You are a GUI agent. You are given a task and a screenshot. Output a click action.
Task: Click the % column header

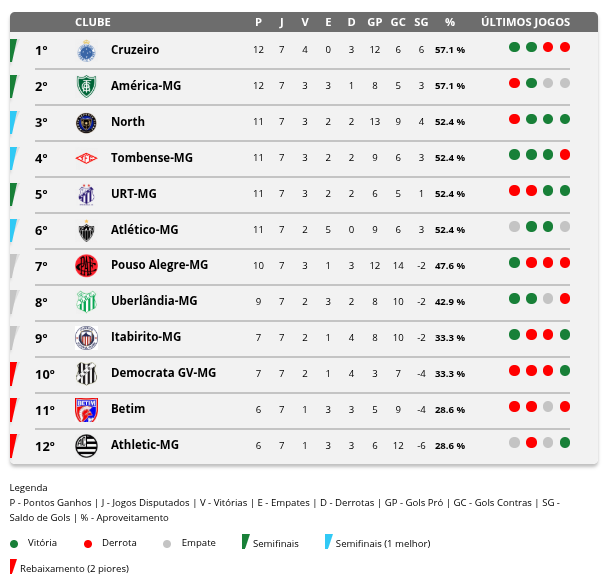tap(450, 22)
